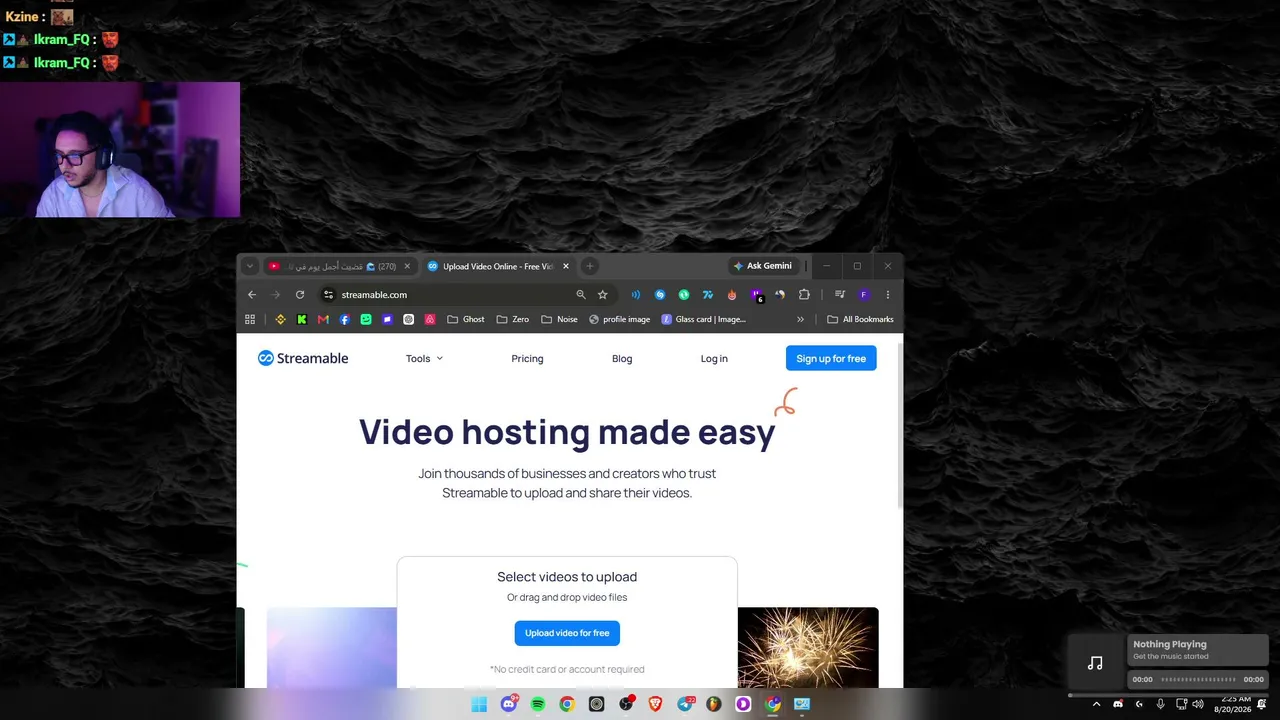Click the fireworks video thumbnail
Viewport: 1280px width, 720px height.
click(808, 647)
